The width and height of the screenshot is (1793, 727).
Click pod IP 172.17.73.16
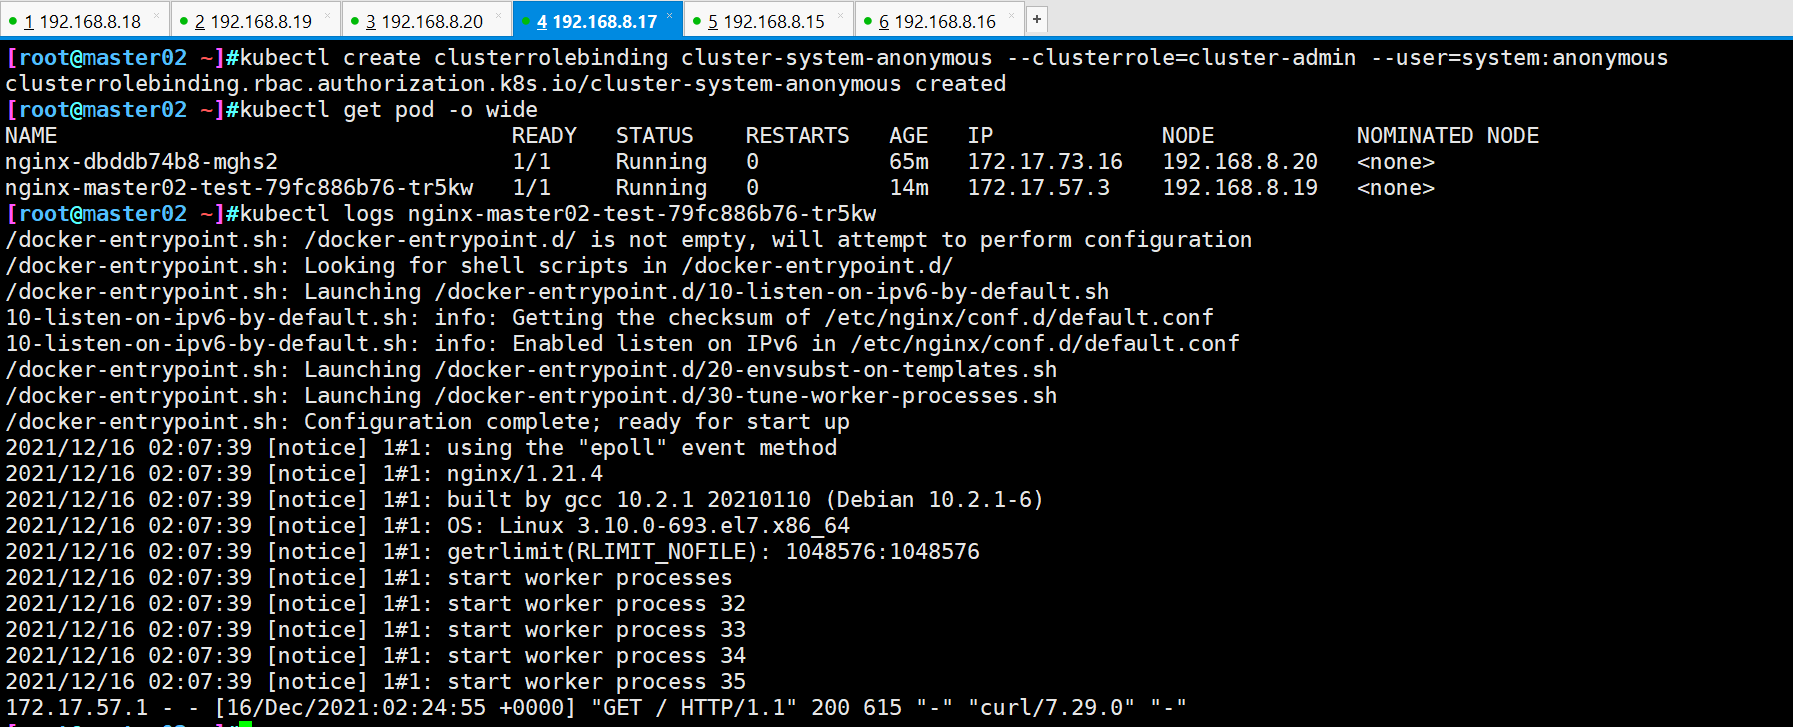pyautogui.click(x=1045, y=162)
